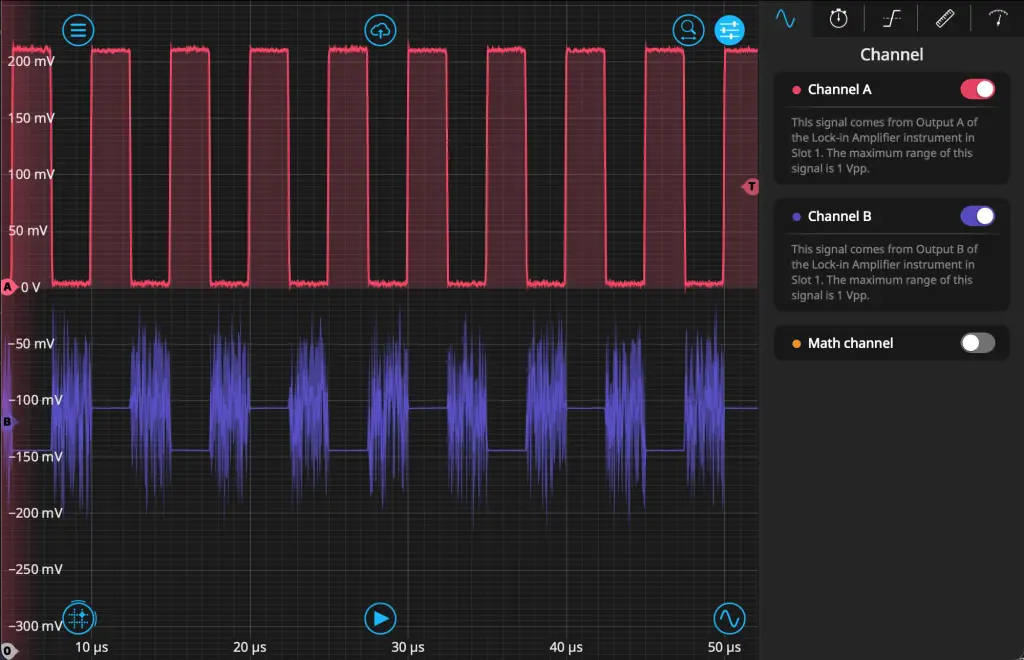The image size is (1024, 660).
Task: Click the 40 µs time axis label
Action: [x=566, y=647]
